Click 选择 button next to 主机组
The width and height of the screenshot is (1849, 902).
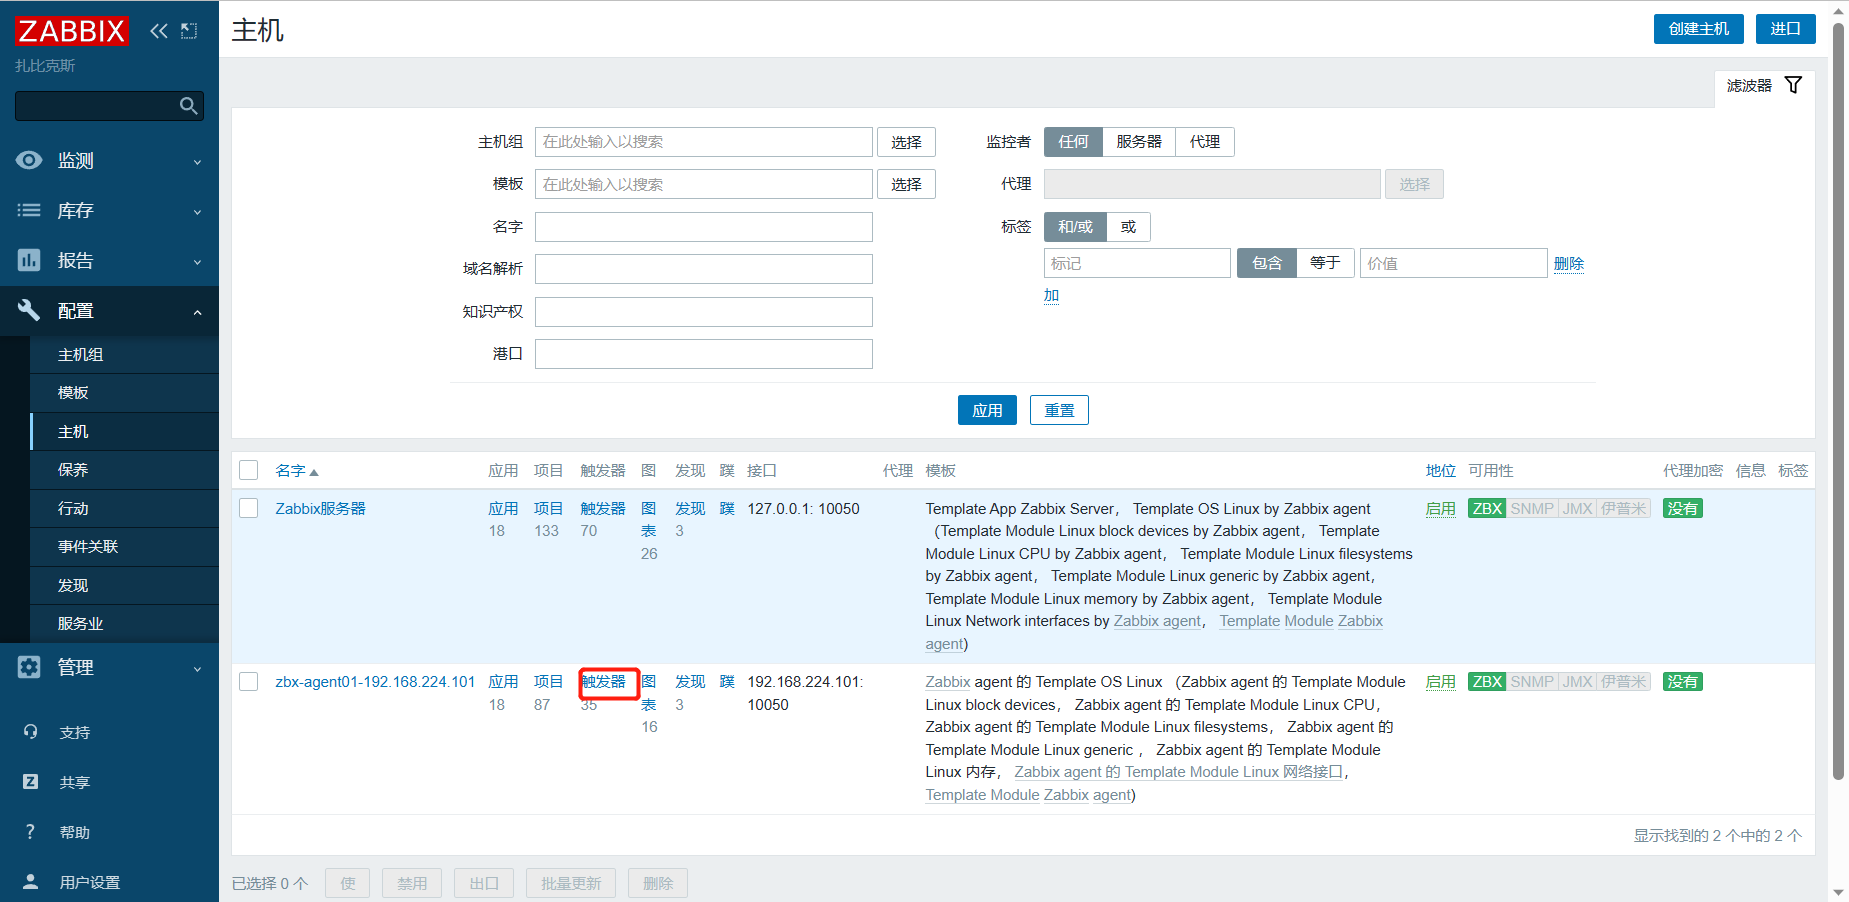coord(906,142)
